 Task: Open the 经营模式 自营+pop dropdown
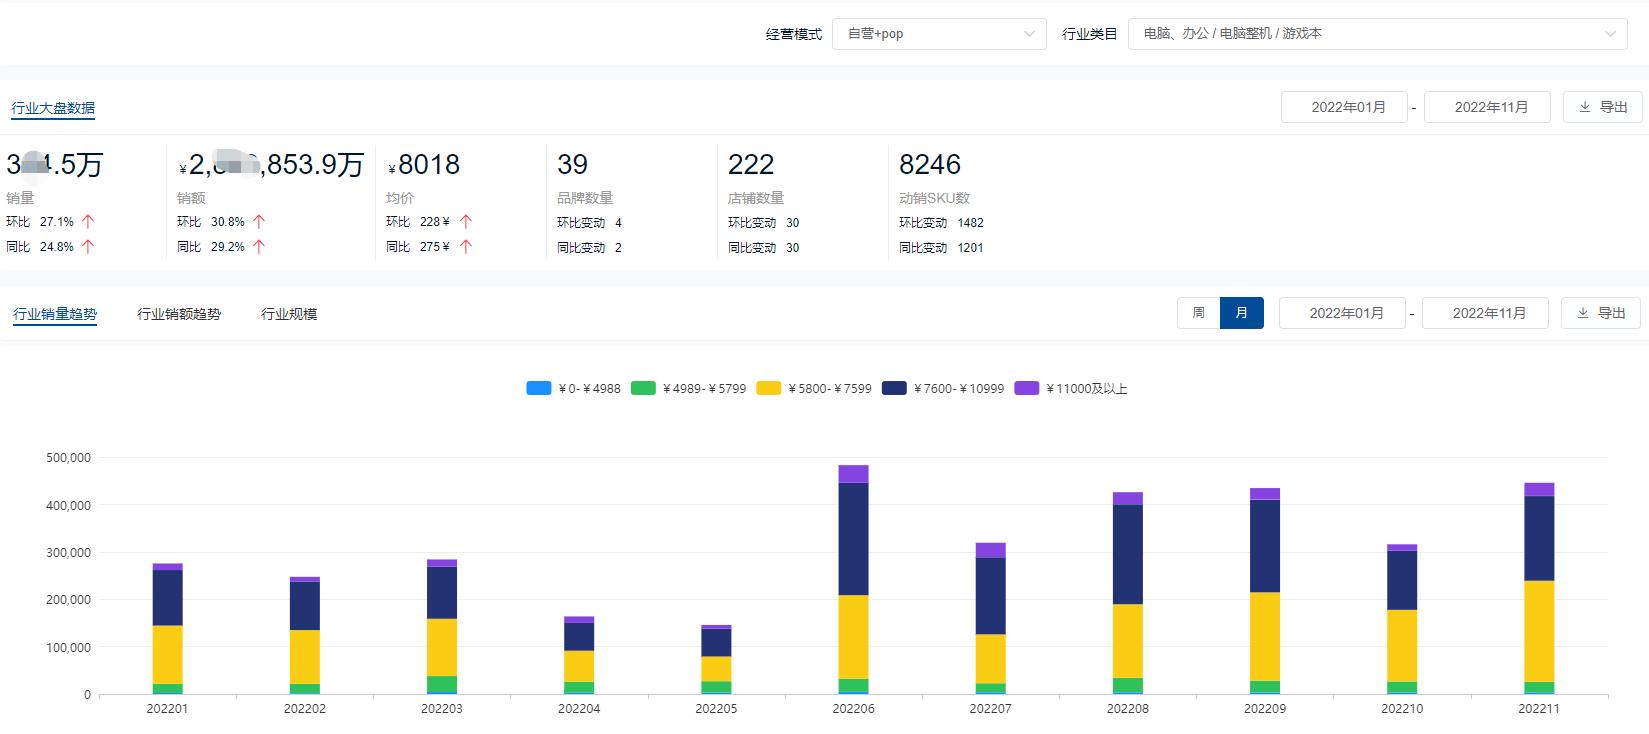pyautogui.click(x=938, y=34)
